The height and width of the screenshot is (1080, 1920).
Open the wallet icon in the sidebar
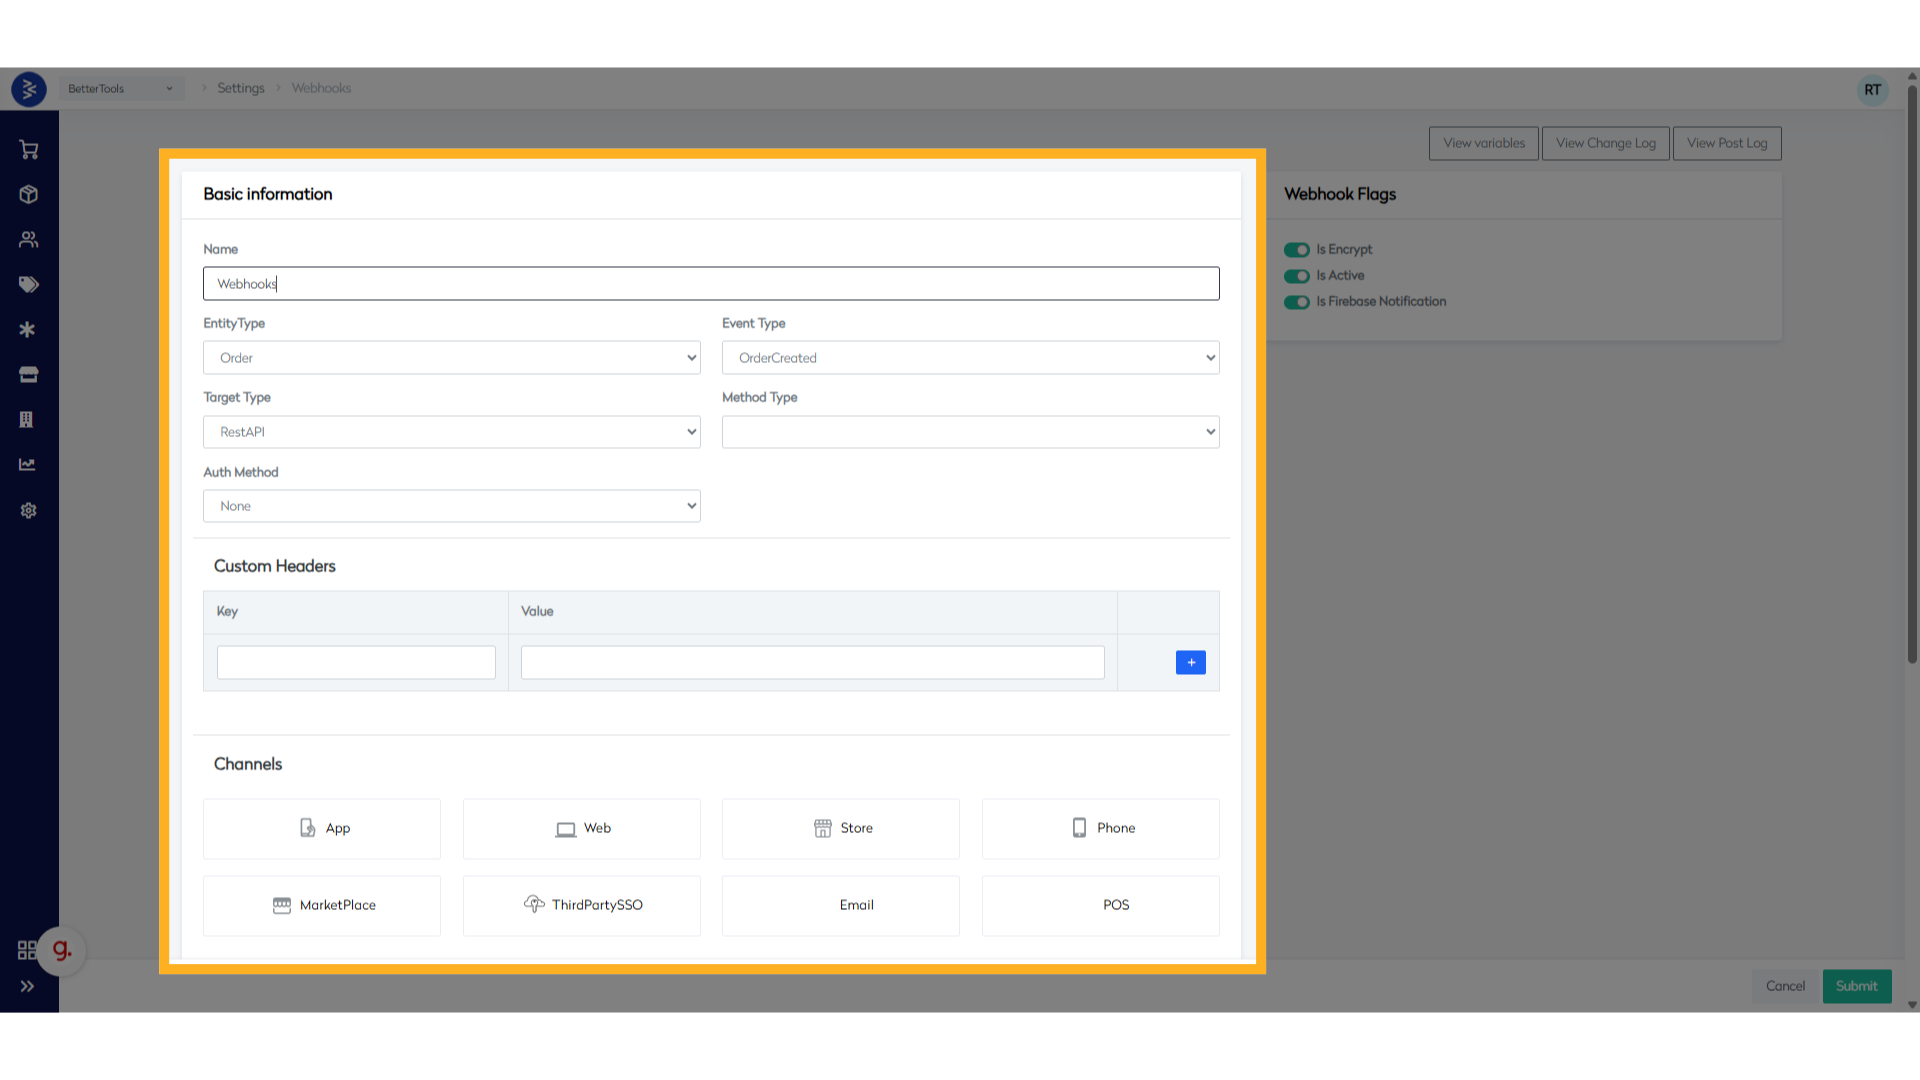pos(28,374)
